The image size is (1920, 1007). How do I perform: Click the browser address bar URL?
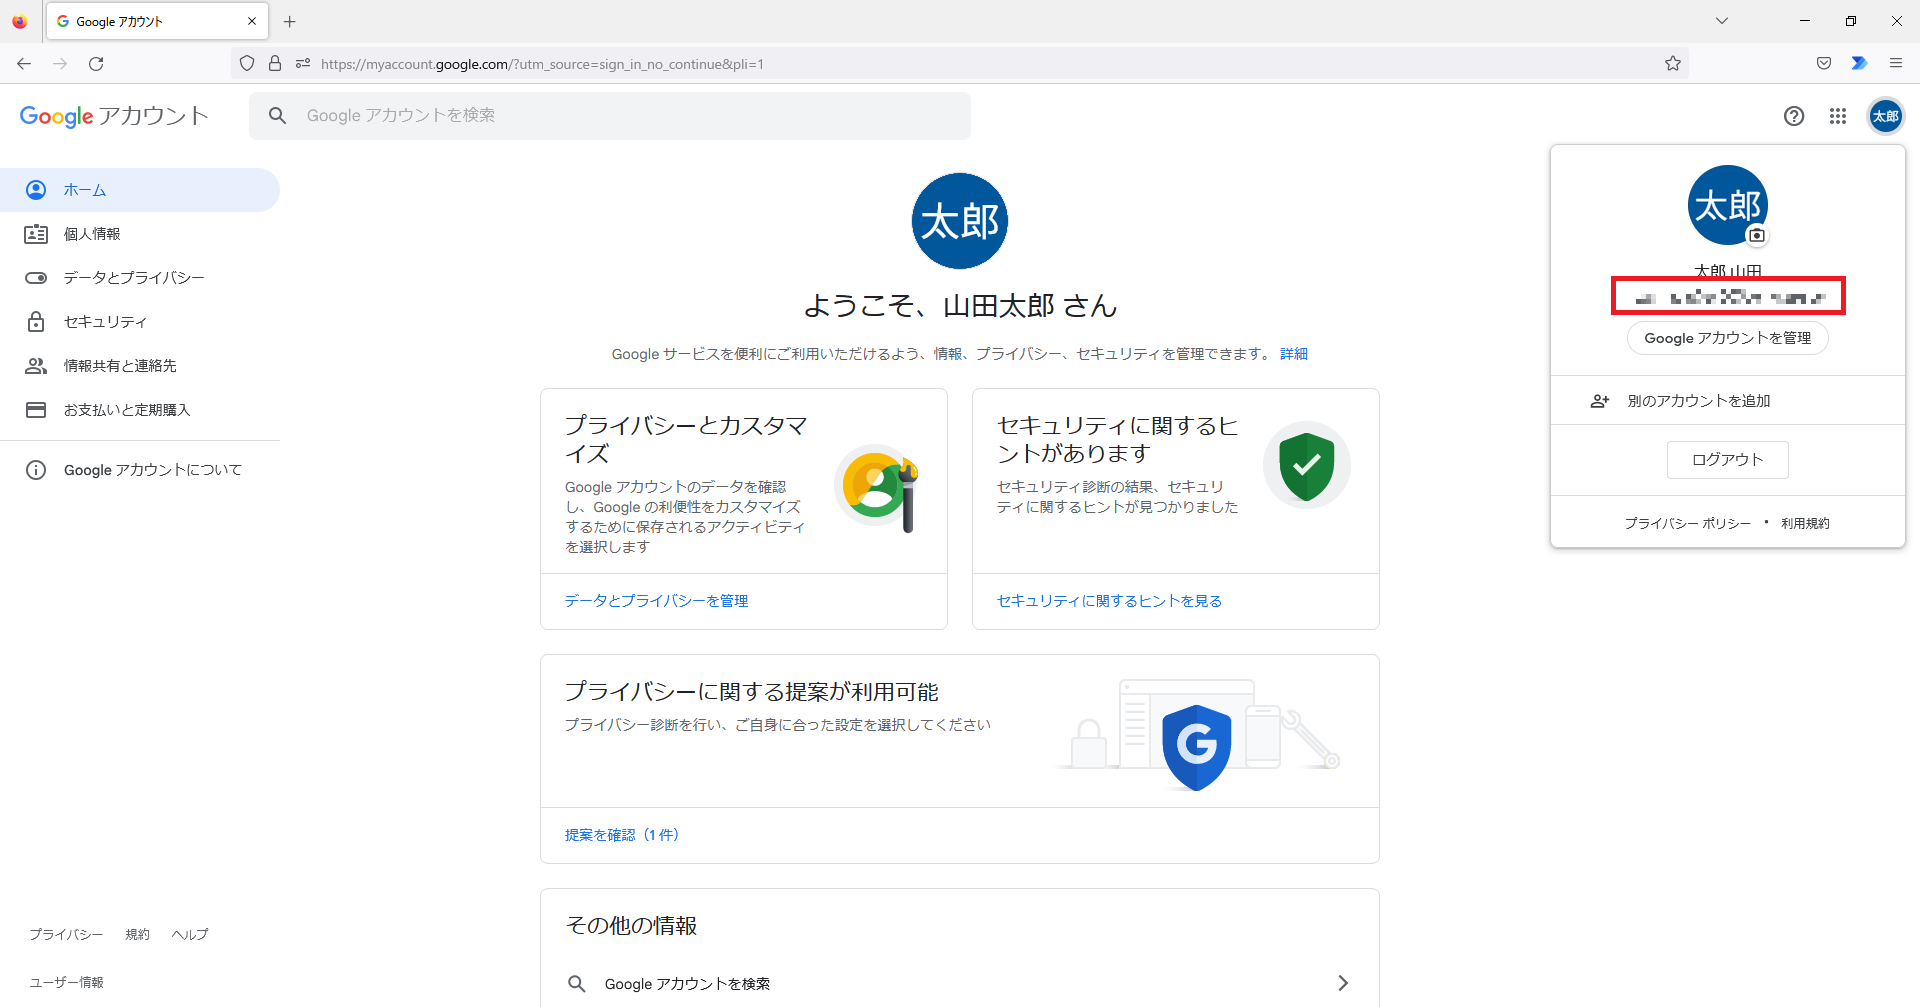coord(542,64)
